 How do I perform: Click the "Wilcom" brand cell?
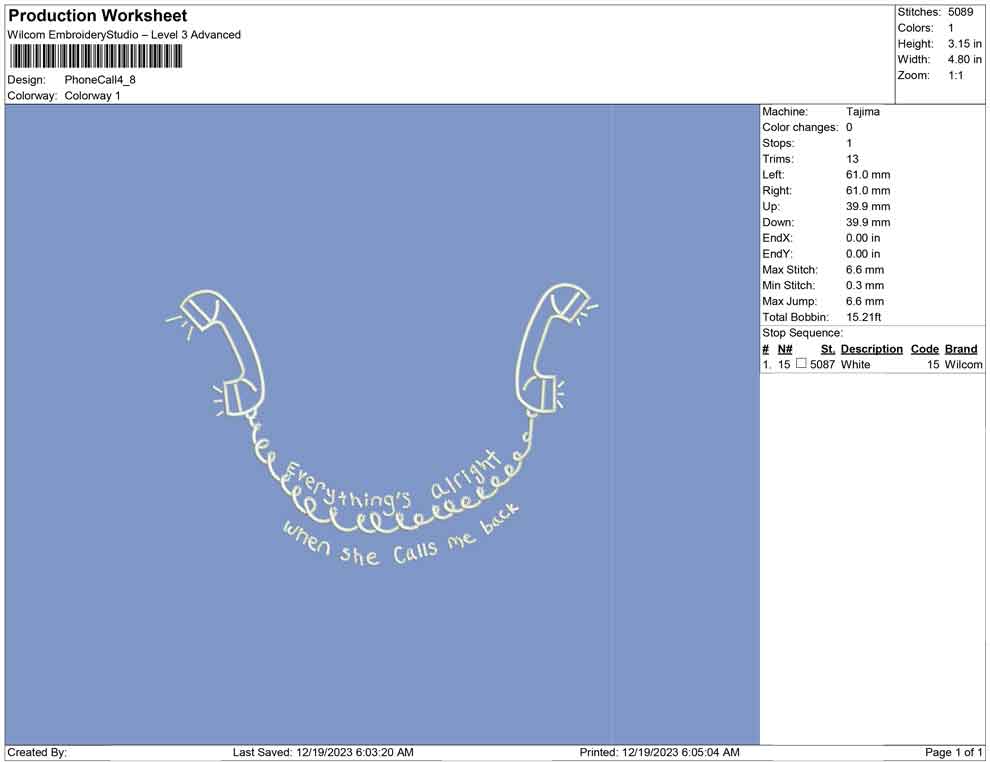click(963, 364)
